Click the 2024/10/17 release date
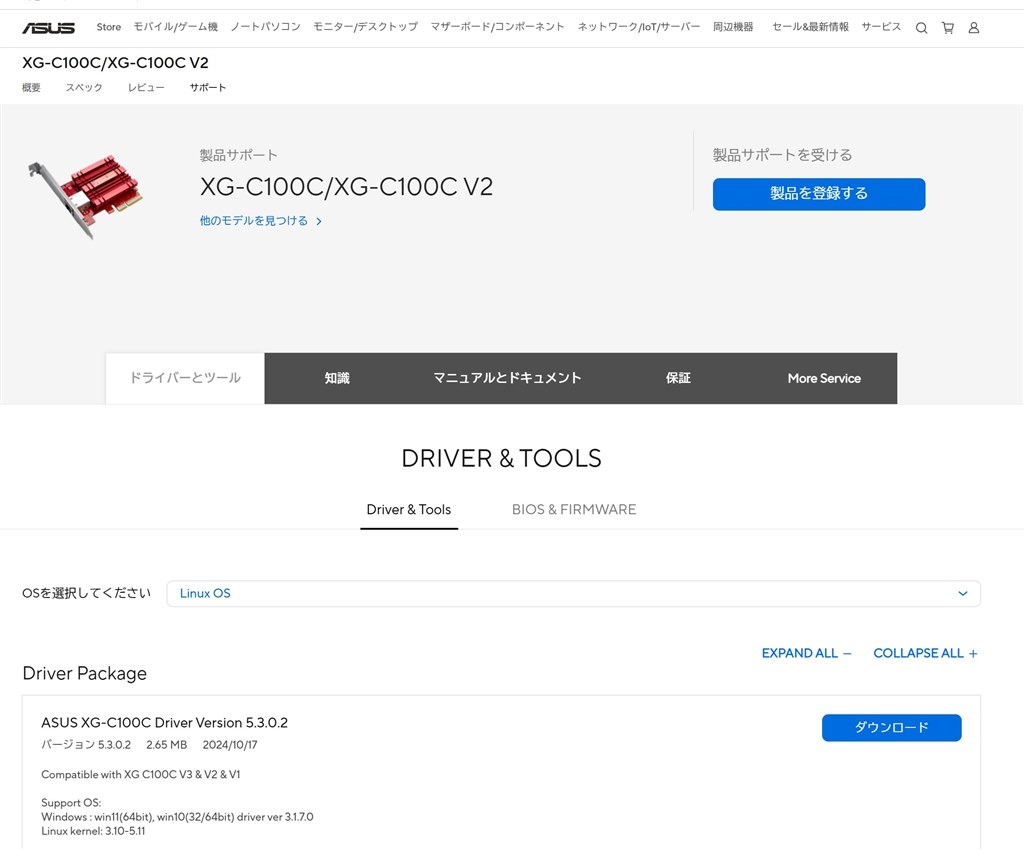This screenshot has height=850, width=1024. pyautogui.click(x=230, y=745)
